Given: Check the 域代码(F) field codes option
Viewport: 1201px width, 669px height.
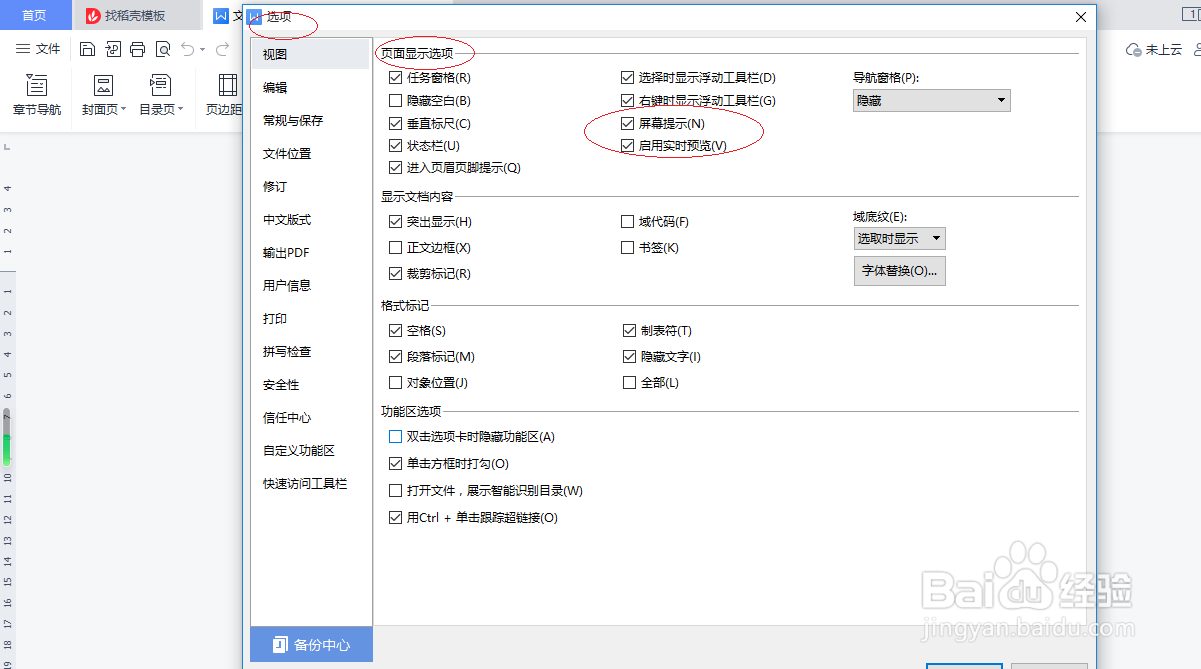Looking at the screenshot, I should [628, 219].
